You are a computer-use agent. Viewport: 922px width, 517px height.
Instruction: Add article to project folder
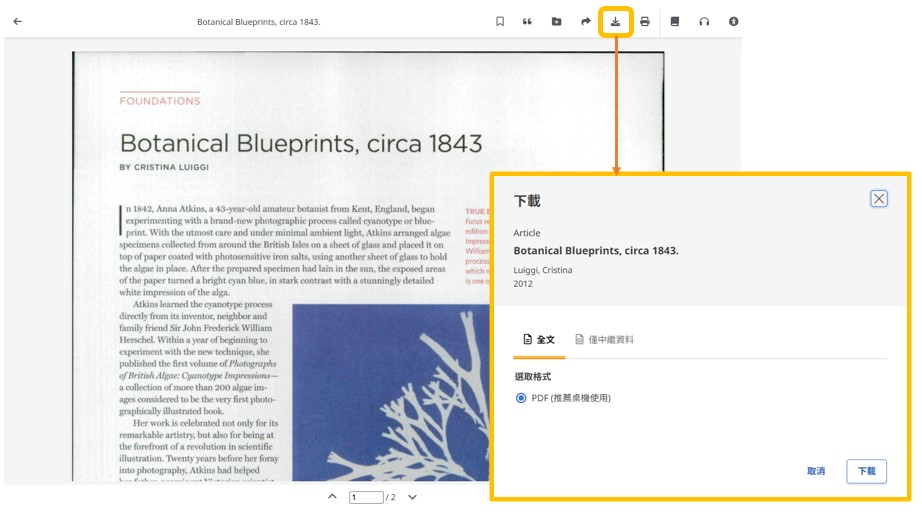pyautogui.click(x=556, y=21)
